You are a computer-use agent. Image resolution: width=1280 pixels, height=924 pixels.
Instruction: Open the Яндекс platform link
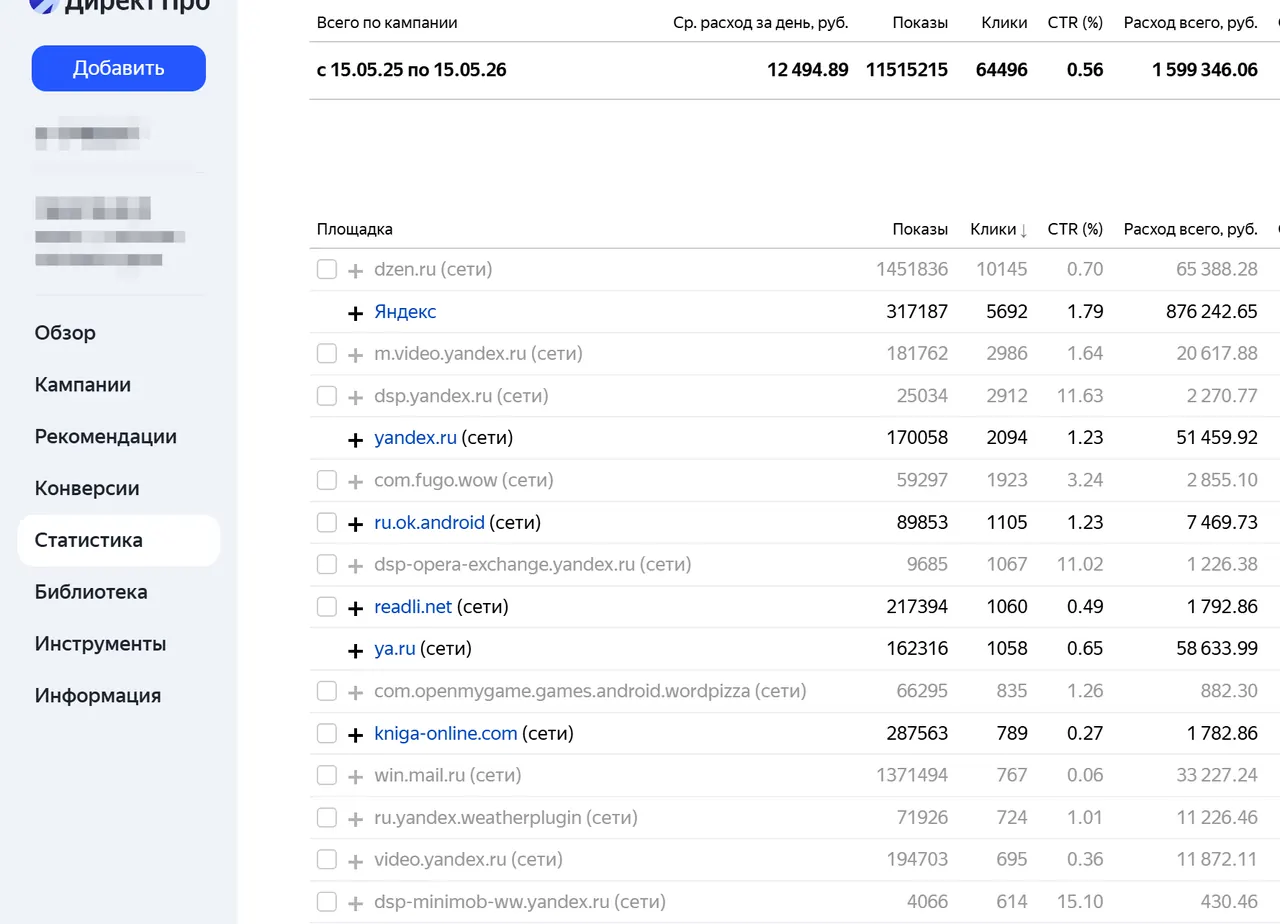405,312
